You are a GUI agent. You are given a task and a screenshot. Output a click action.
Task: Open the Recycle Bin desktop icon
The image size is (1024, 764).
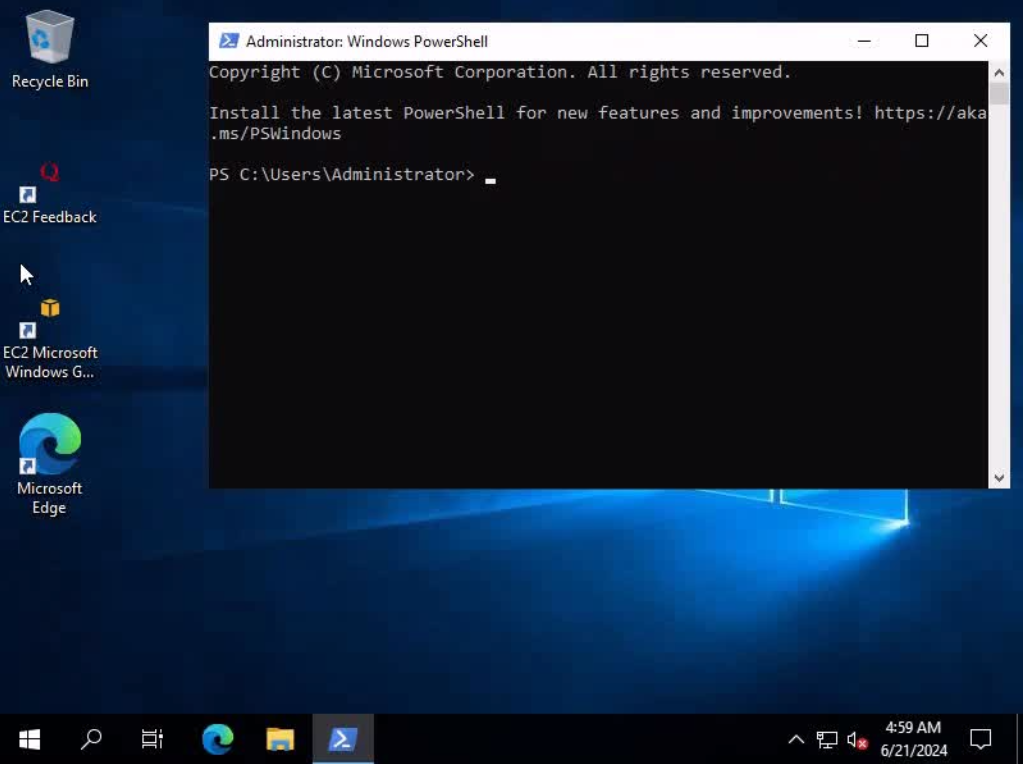tap(50, 50)
